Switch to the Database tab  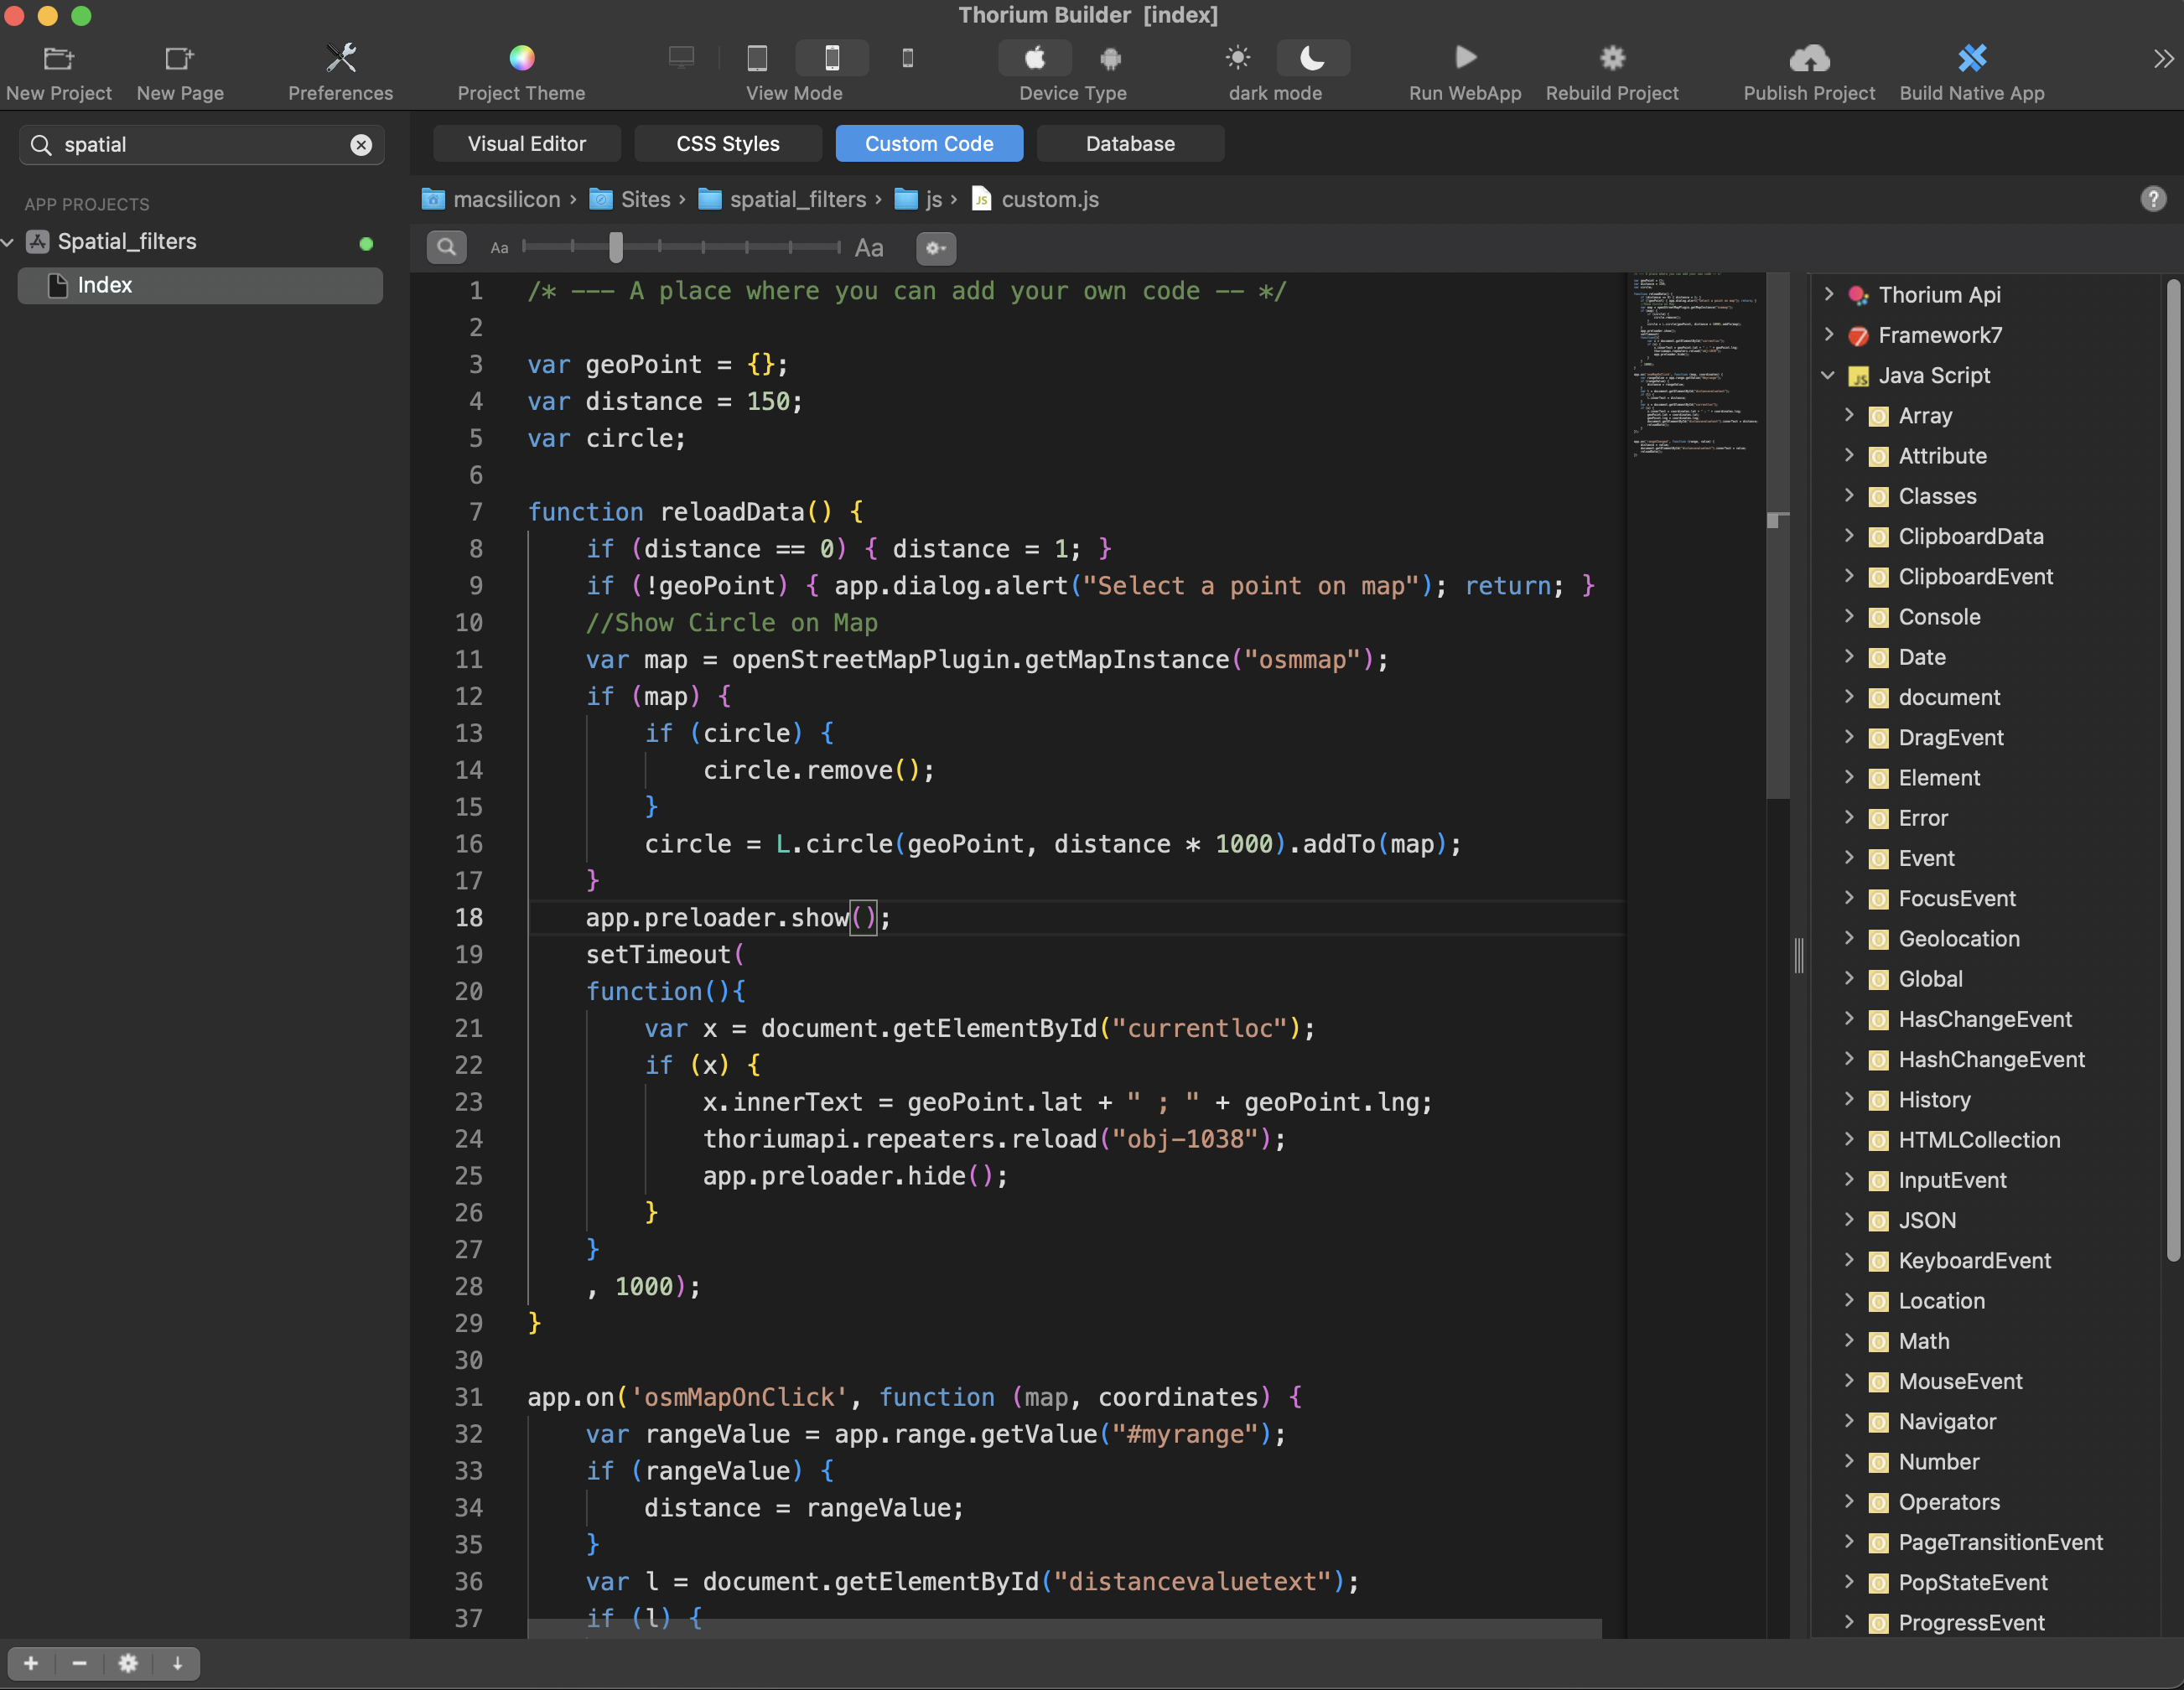pyautogui.click(x=1130, y=143)
